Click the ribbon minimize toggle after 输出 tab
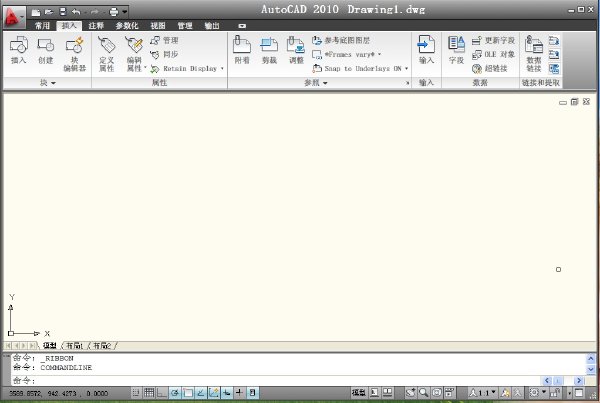 [x=242, y=26]
